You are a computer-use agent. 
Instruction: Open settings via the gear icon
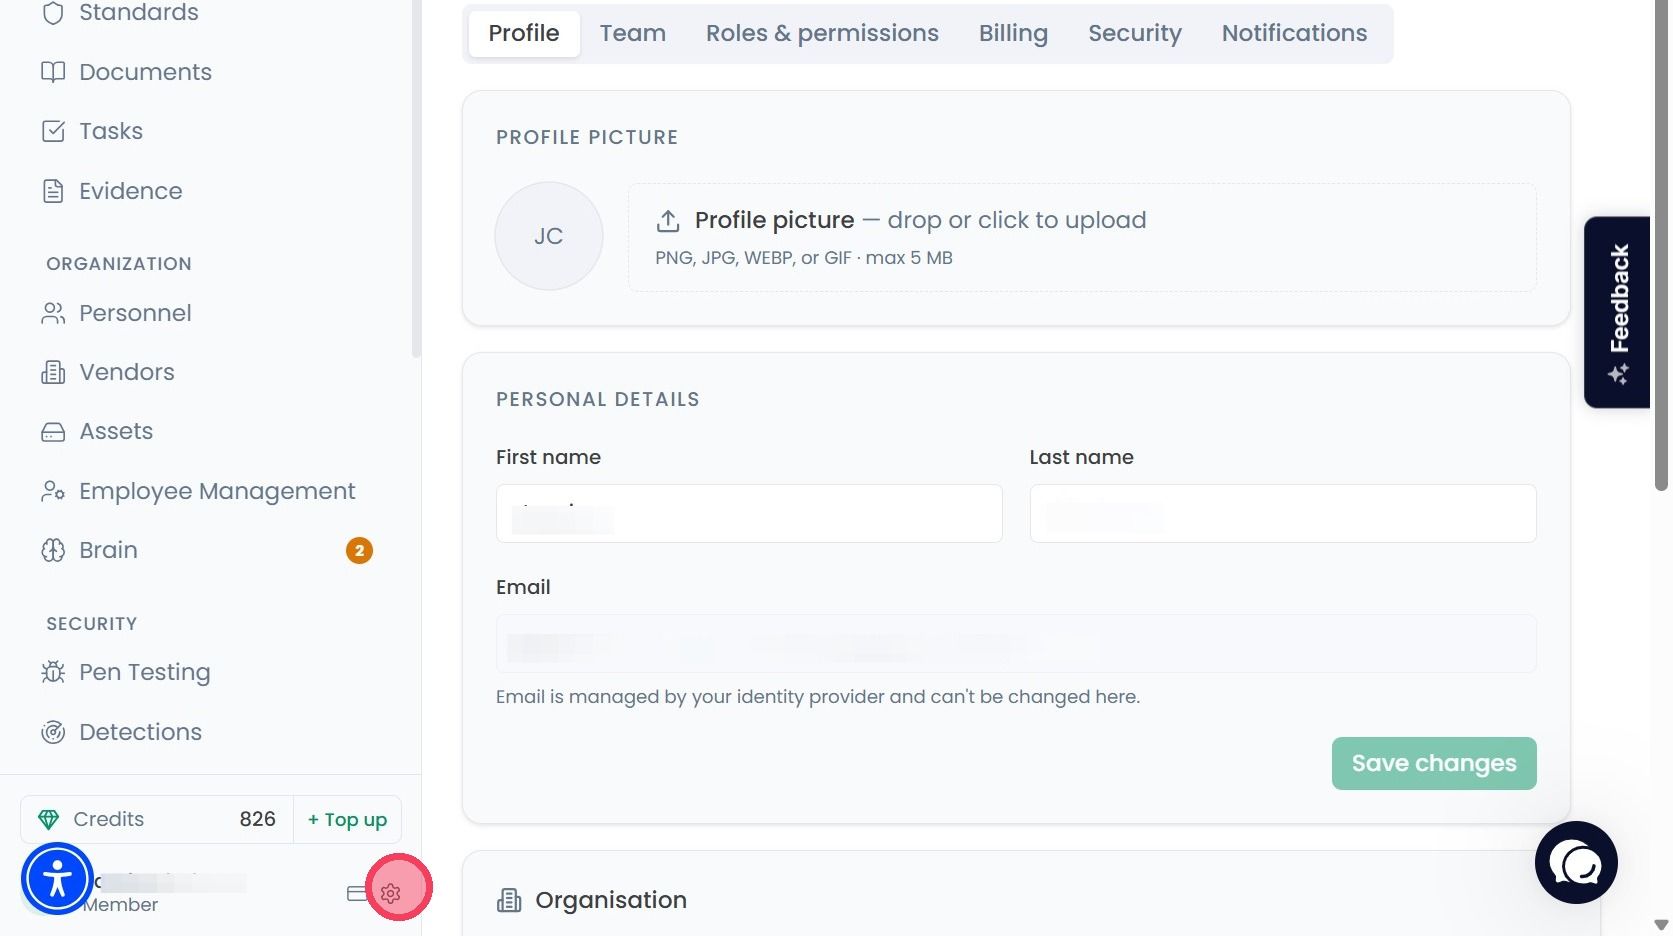point(391,893)
